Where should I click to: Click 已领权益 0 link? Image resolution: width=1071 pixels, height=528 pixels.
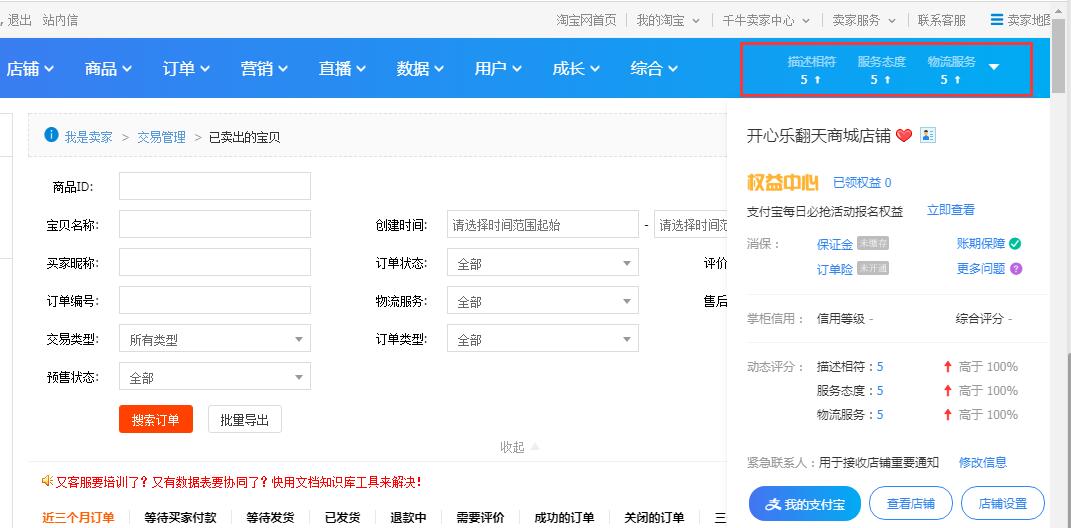862,182
